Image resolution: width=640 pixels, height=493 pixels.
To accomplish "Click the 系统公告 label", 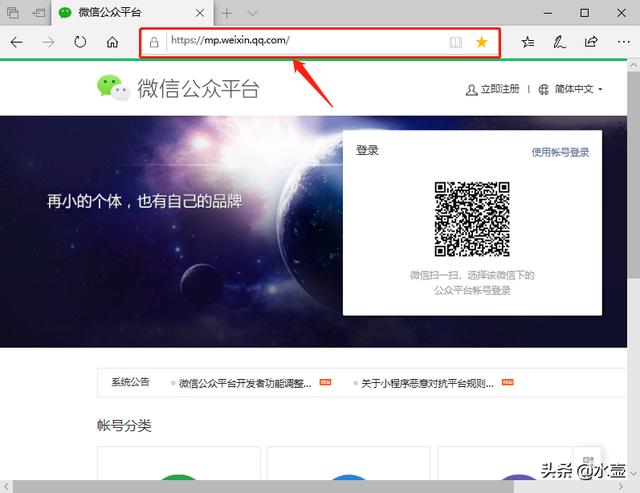I will click(x=131, y=382).
